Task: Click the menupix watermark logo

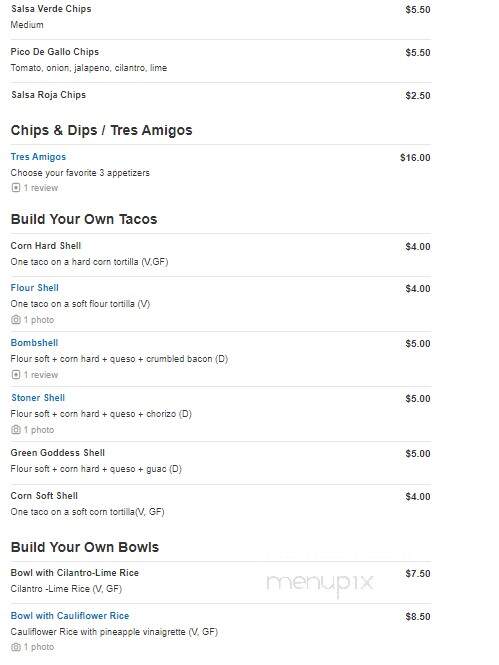Action: tap(320, 583)
